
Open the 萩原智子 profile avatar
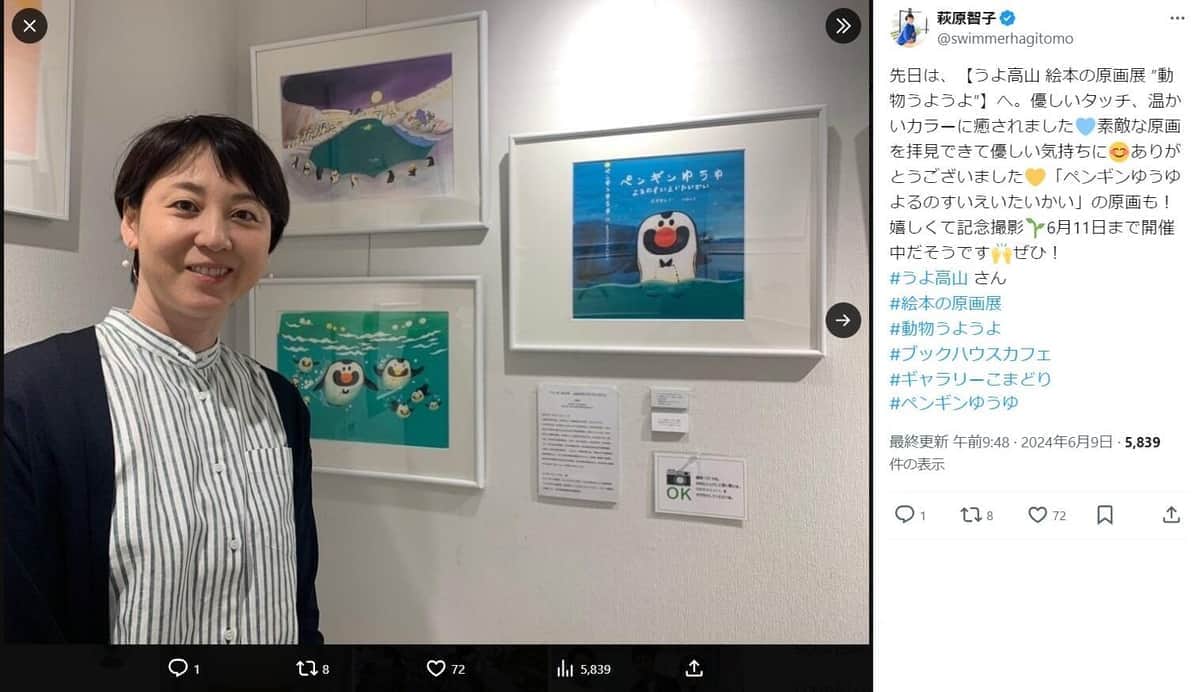pos(909,28)
